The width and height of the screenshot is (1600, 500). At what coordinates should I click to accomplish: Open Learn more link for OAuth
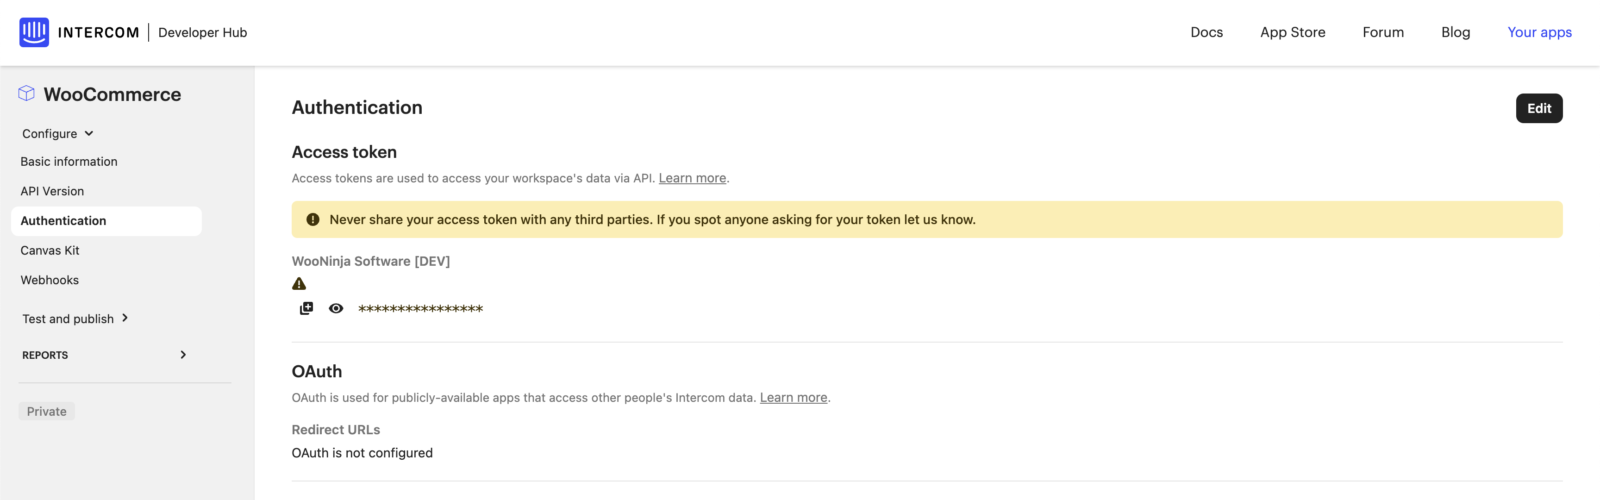click(x=793, y=398)
